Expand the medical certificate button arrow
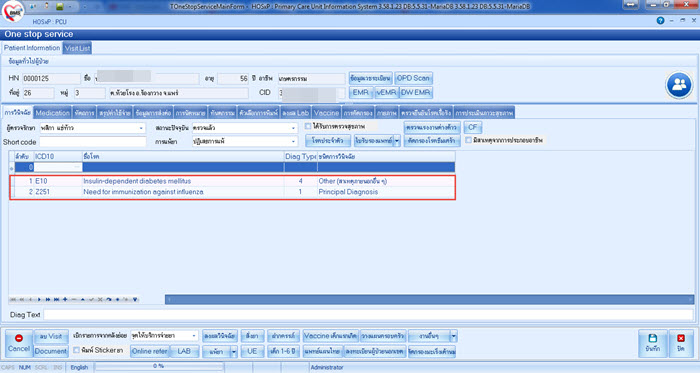Image resolution: width=700 pixels, height=373 pixels. click(x=396, y=141)
